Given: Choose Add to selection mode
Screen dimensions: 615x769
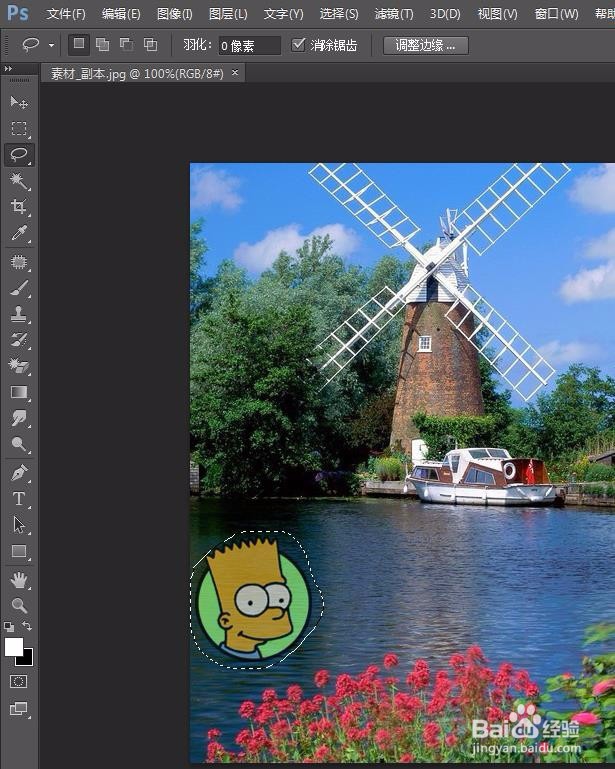Looking at the screenshot, I should point(102,45).
